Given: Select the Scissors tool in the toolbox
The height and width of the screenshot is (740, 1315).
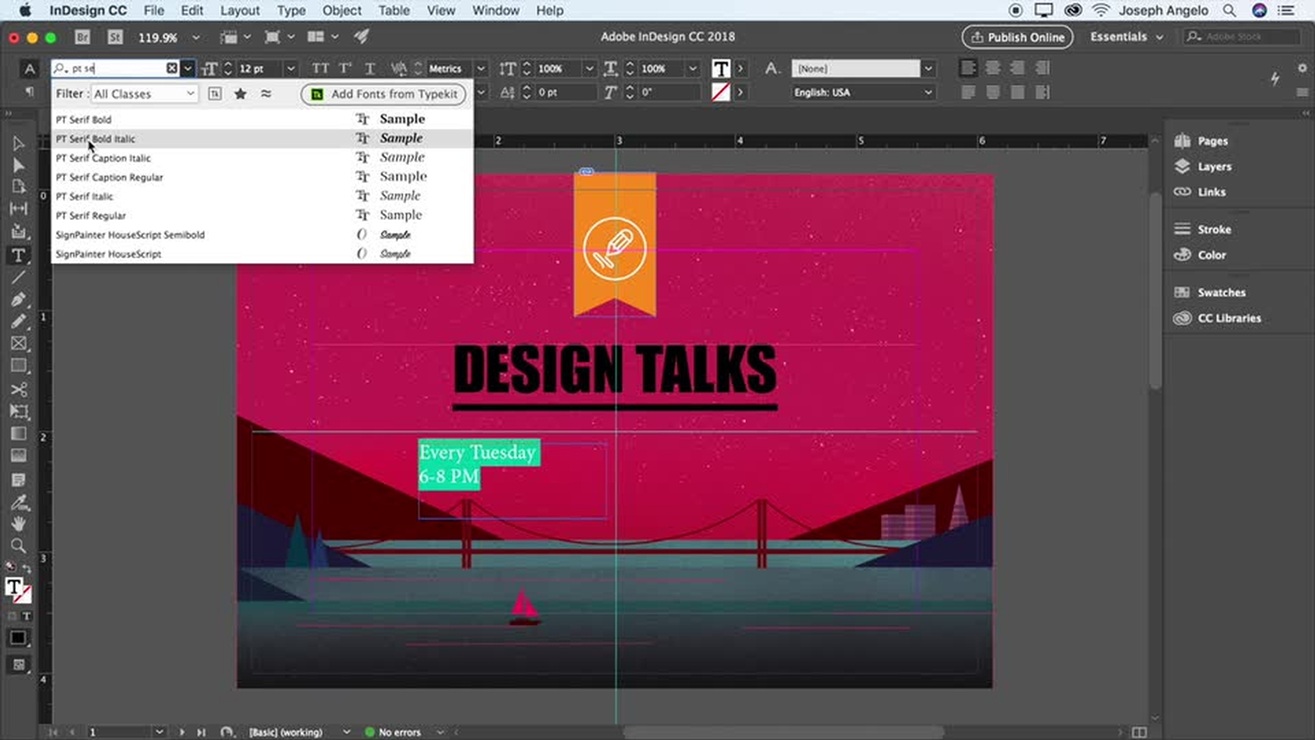Looking at the screenshot, I should (18, 389).
